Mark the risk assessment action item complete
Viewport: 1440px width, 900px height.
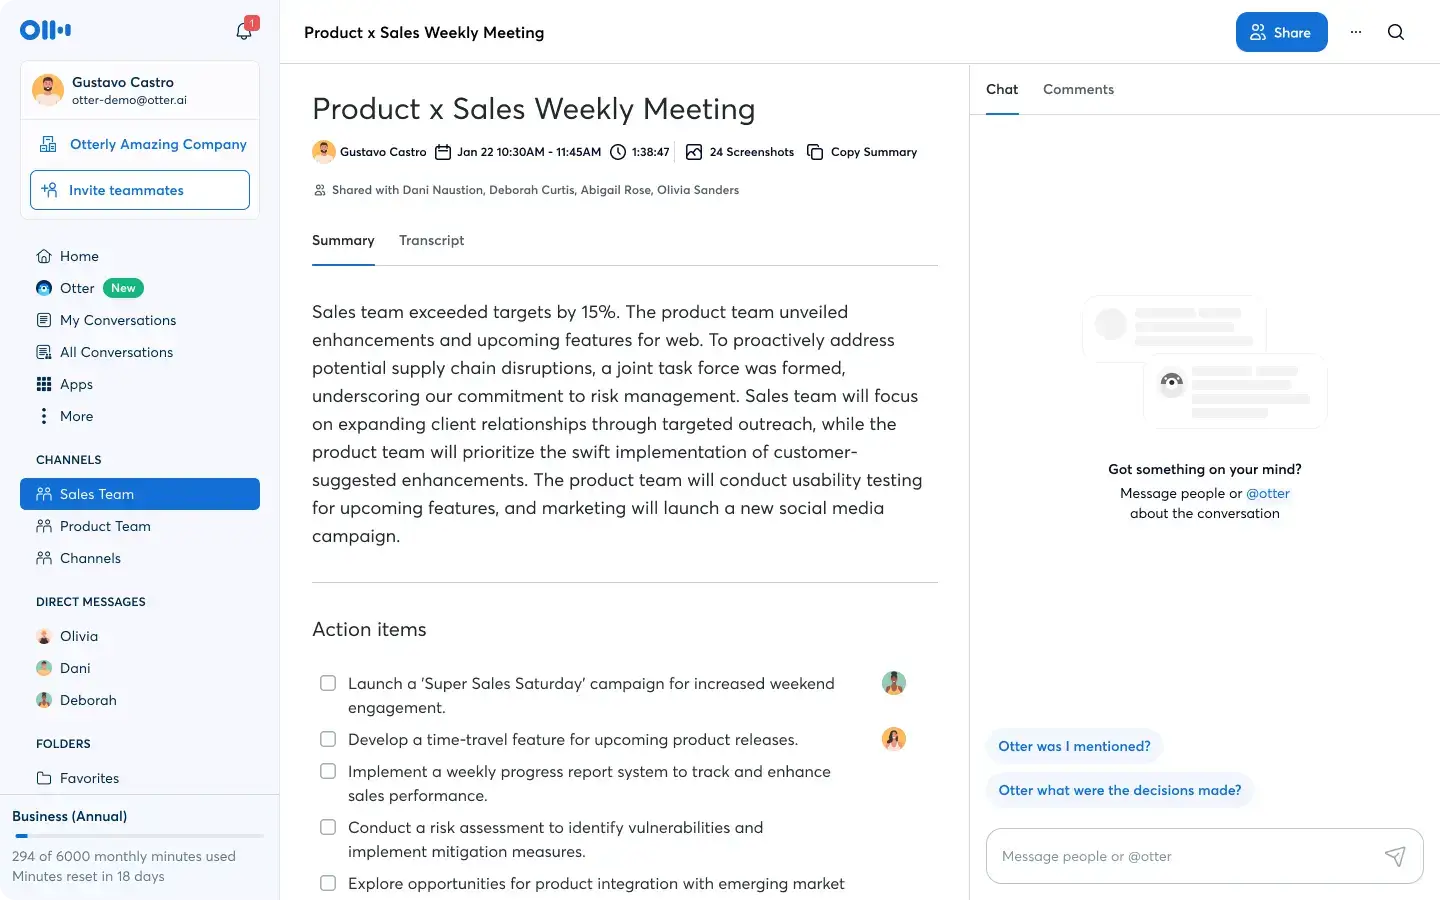point(328,827)
